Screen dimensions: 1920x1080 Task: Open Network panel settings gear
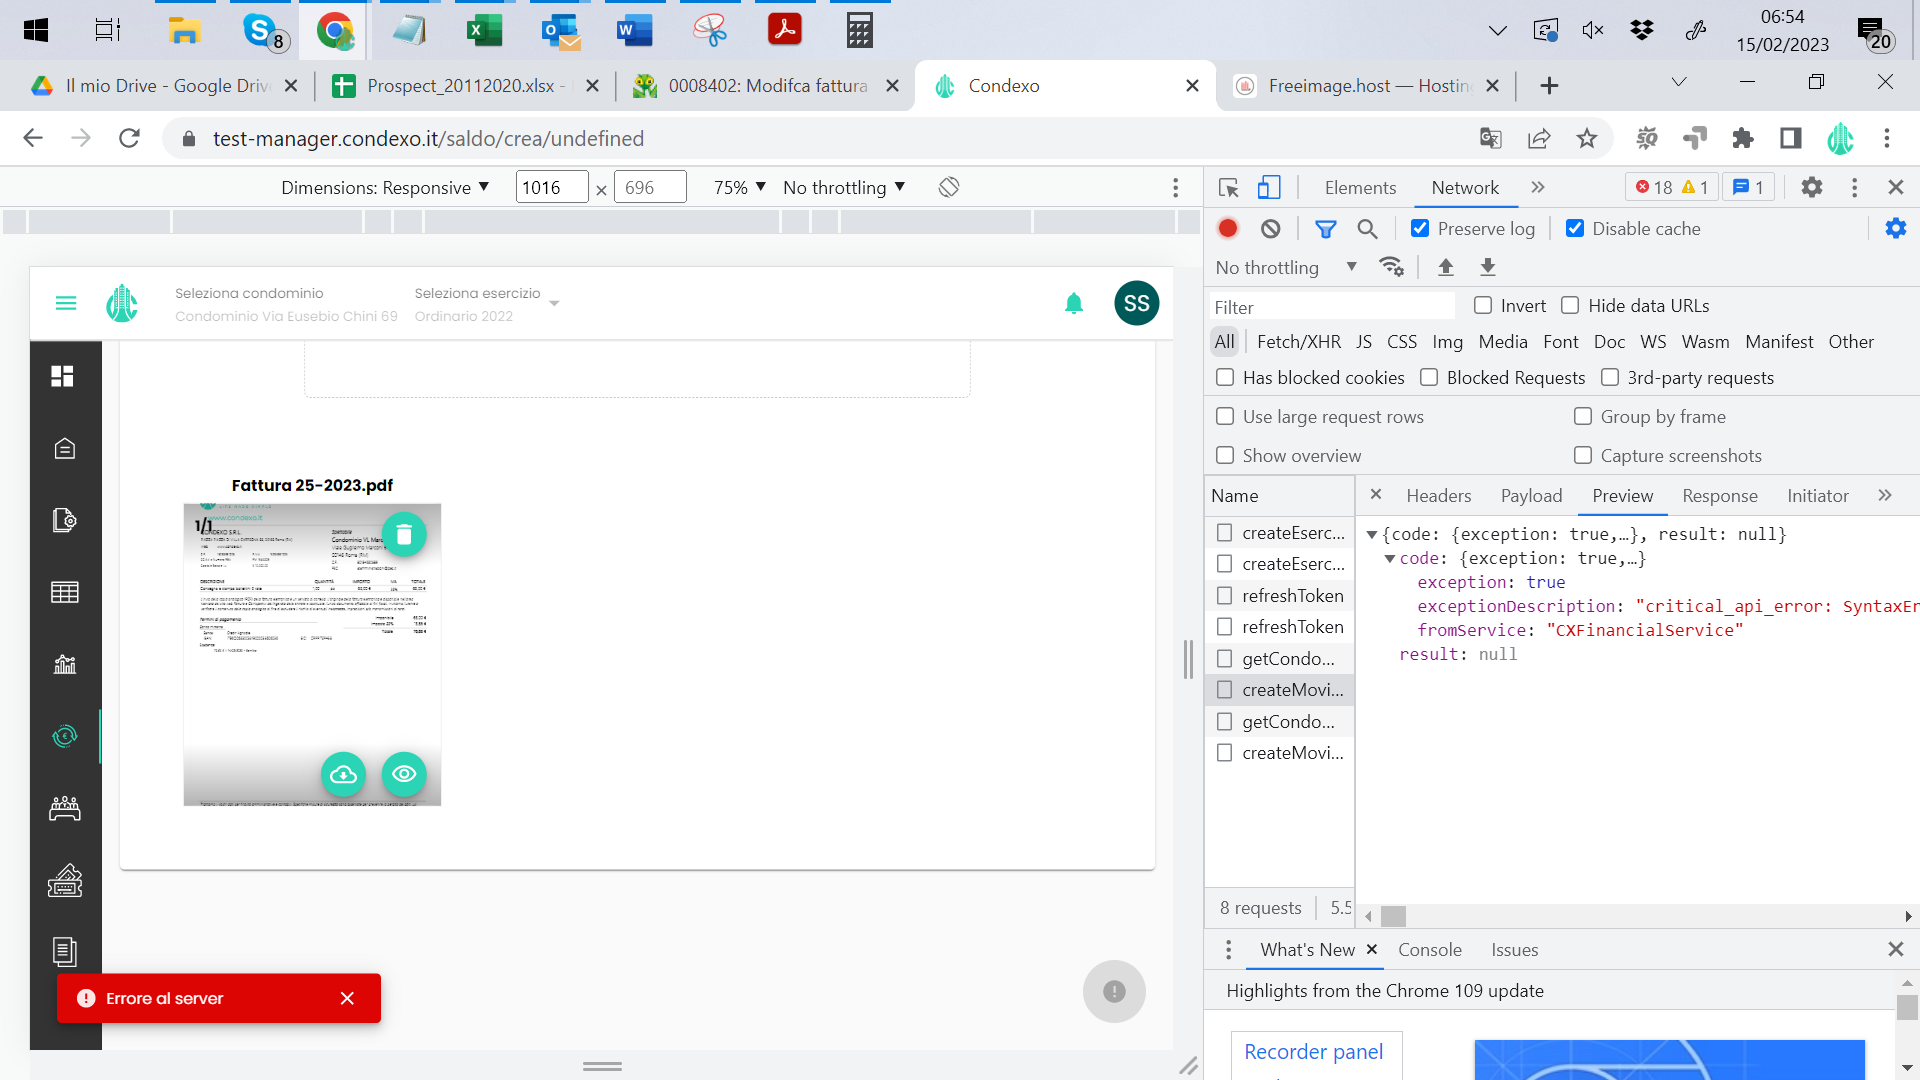[1896, 229]
